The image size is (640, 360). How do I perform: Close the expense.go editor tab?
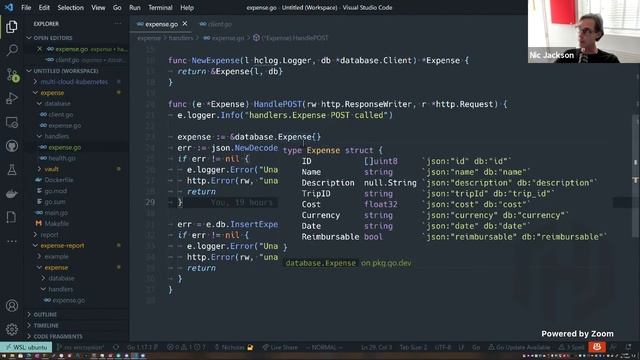185,24
